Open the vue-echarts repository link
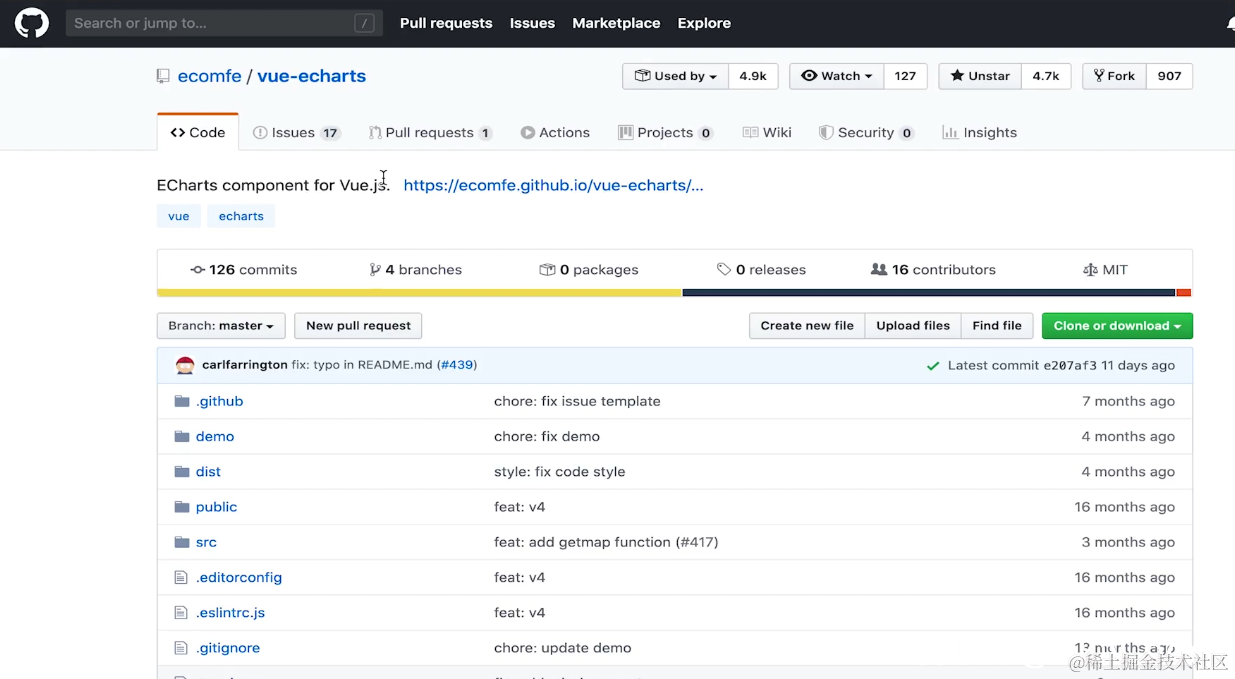Image resolution: width=1235 pixels, height=679 pixels. [x=311, y=76]
